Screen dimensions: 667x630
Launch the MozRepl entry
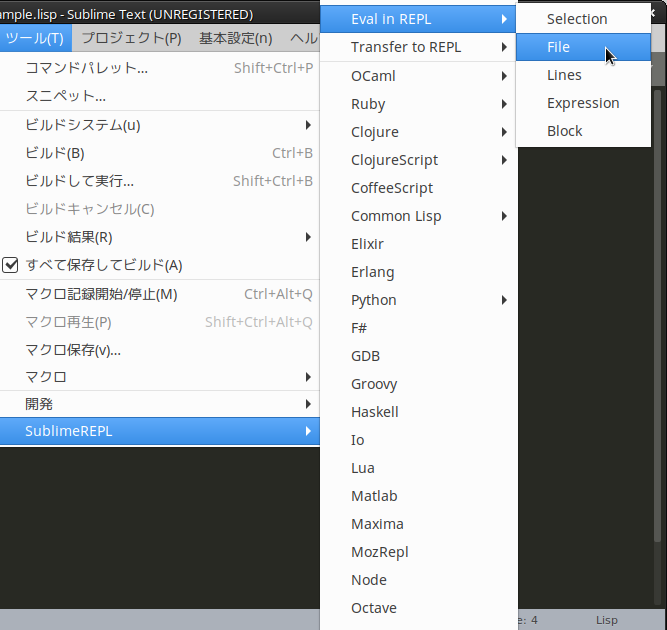point(419,552)
